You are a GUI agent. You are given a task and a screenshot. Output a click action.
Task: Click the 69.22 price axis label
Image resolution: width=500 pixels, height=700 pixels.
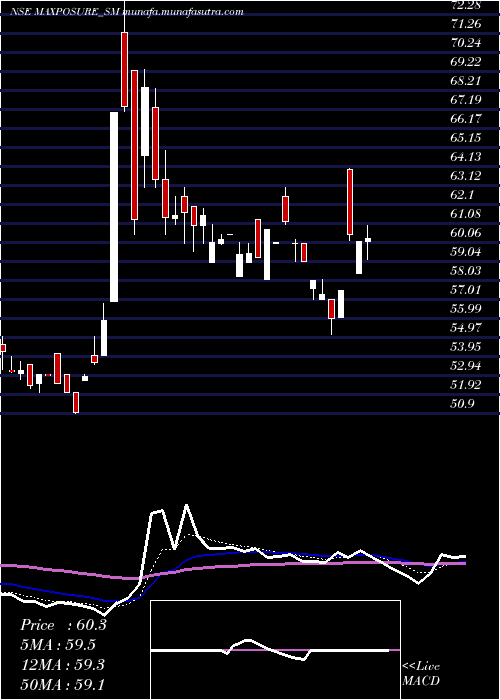pyautogui.click(x=466, y=62)
